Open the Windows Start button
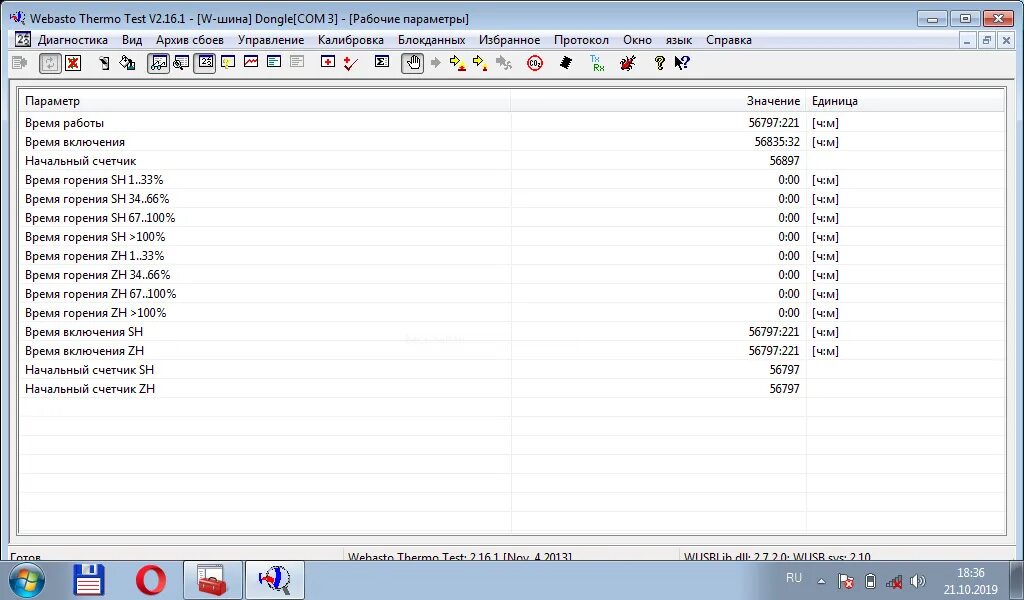 pyautogui.click(x=27, y=580)
